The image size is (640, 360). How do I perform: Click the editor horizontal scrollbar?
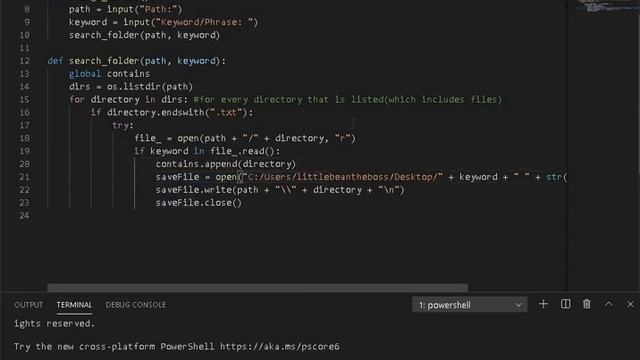[x=258, y=288]
